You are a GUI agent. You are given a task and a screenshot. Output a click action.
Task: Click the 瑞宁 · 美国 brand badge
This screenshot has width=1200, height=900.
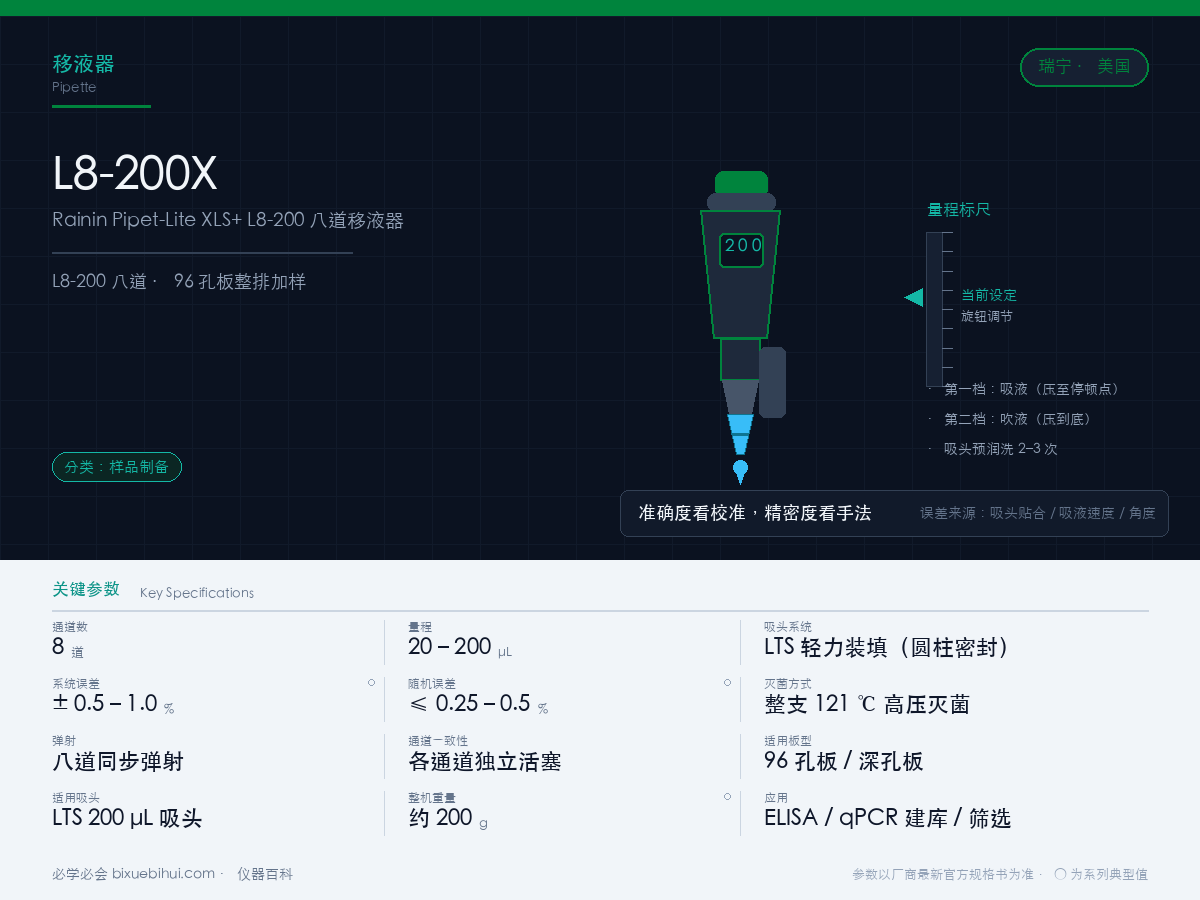point(1084,67)
